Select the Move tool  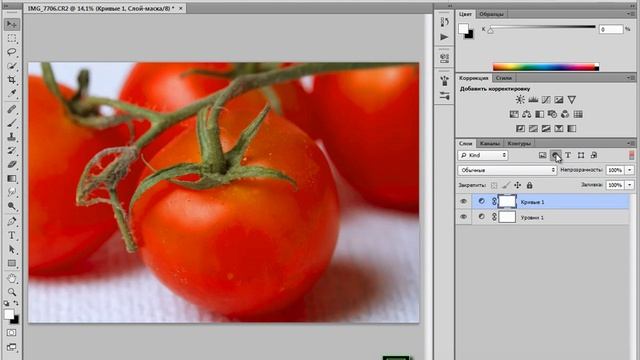pyautogui.click(x=11, y=24)
